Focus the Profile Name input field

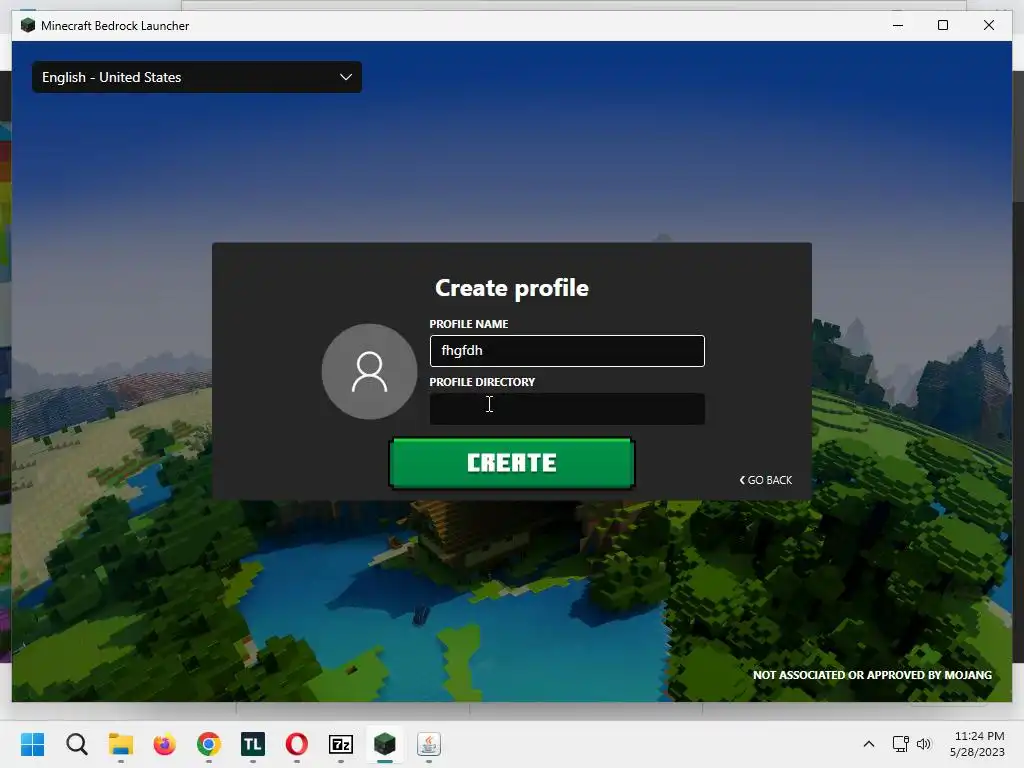pos(567,351)
